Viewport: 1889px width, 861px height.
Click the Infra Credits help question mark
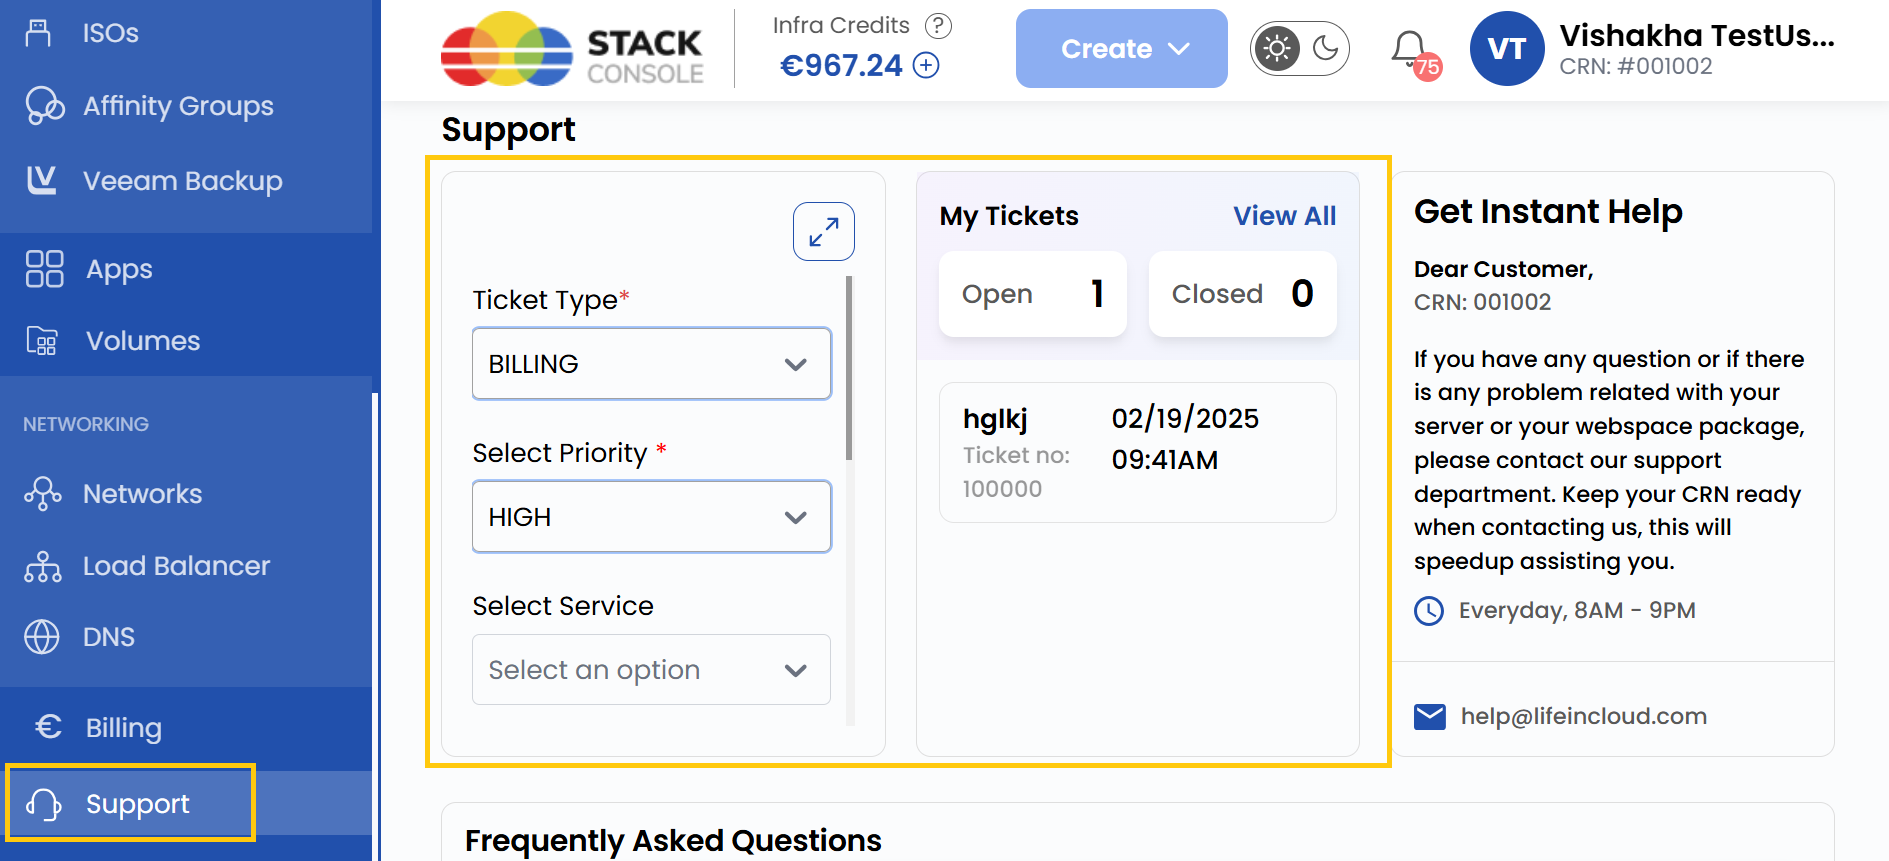coord(937,26)
